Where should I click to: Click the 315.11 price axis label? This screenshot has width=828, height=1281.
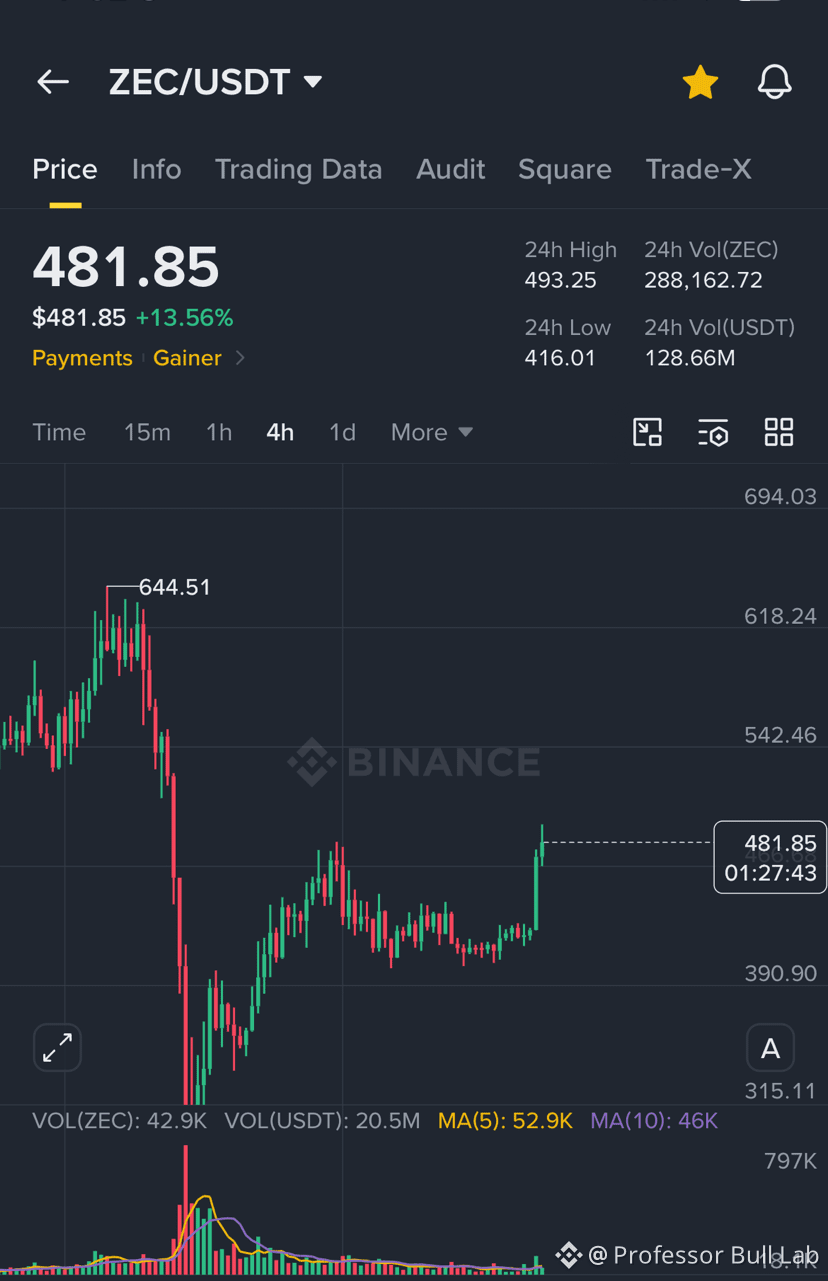pyautogui.click(x=780, y=1091)
